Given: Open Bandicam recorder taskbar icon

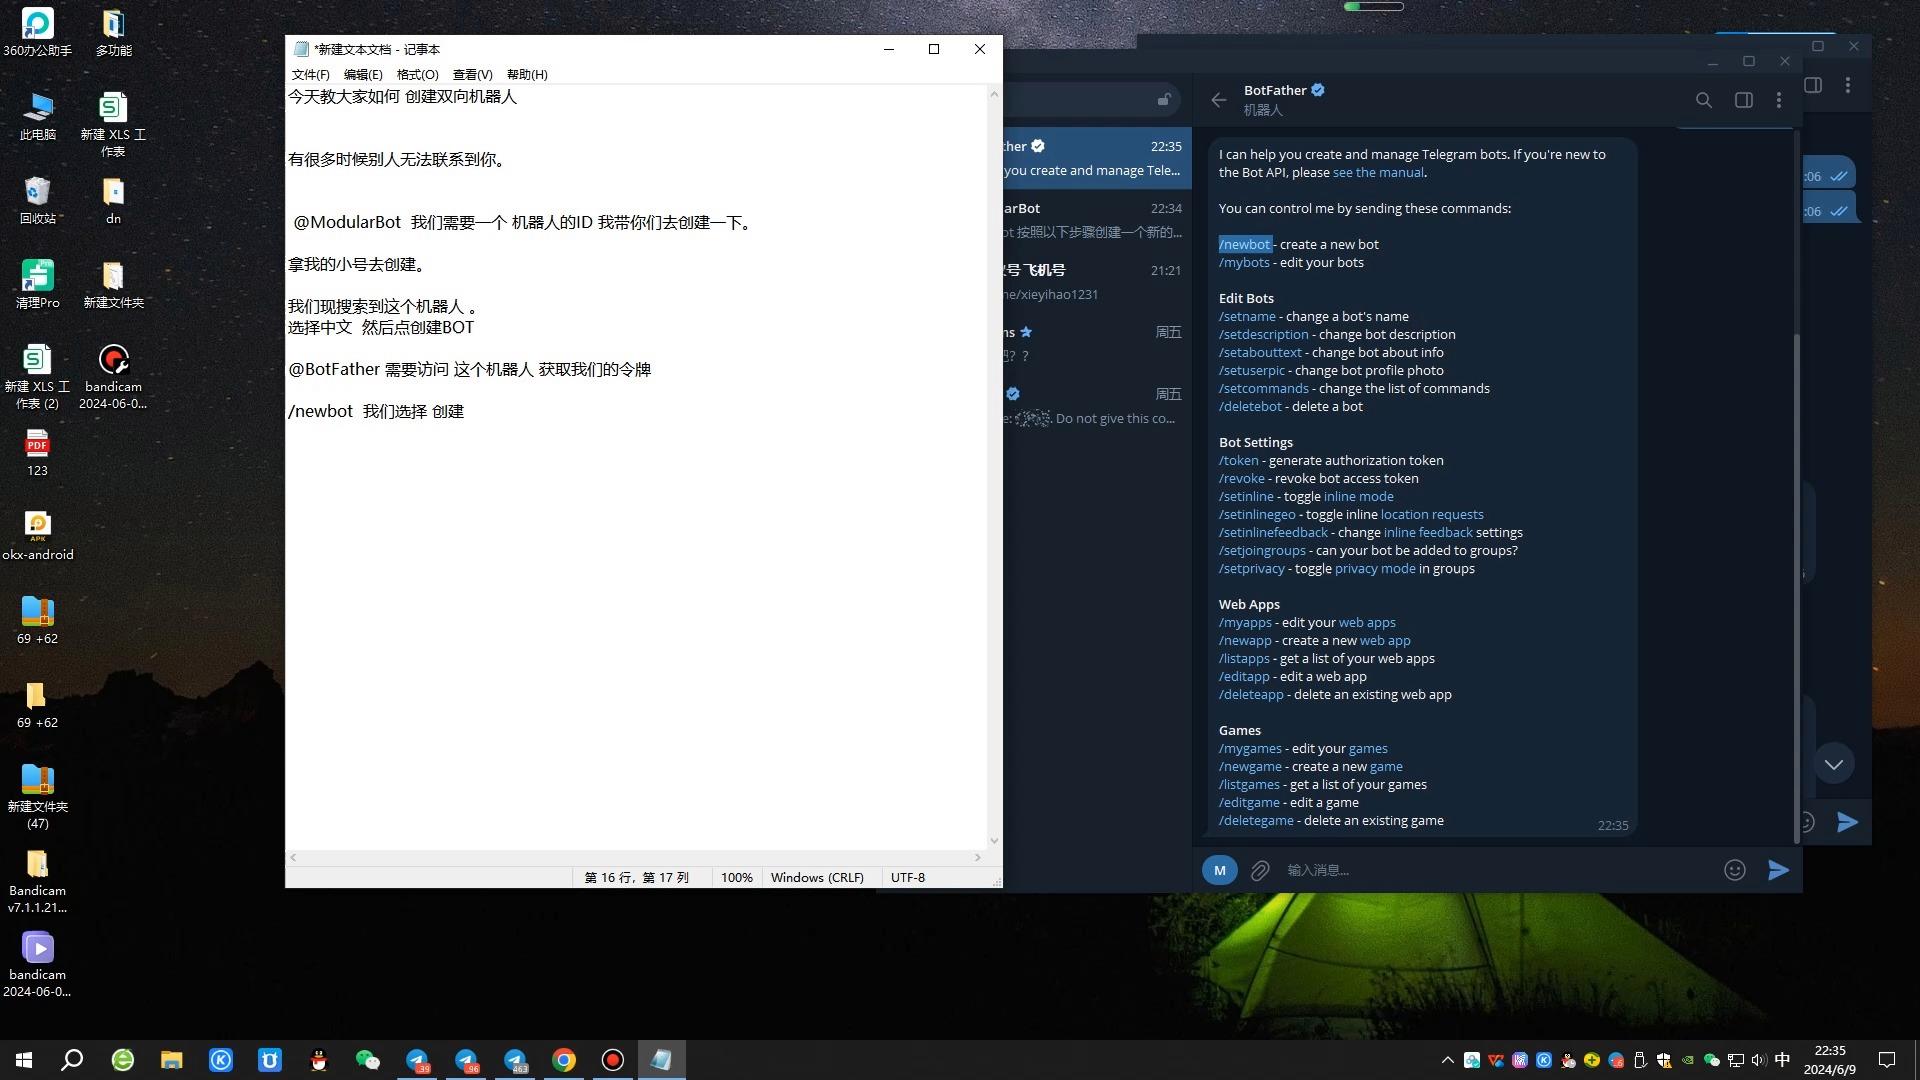Looking at the screenshot, I should (613, 1060).
